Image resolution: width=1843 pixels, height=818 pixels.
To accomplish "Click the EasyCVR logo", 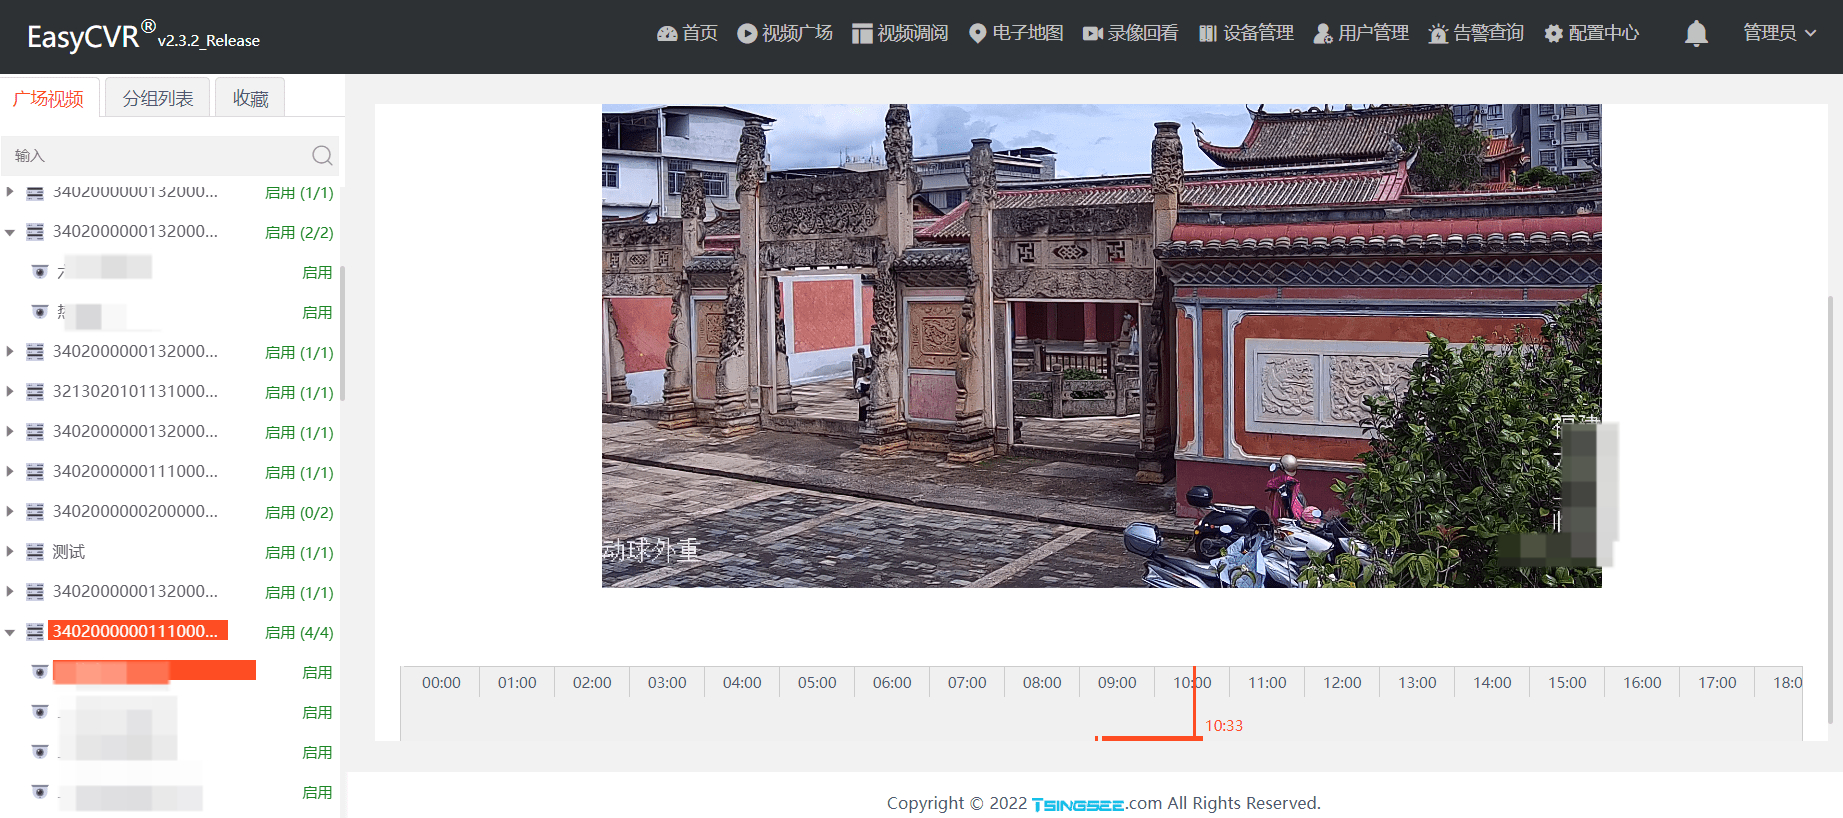I will point(143,36).
